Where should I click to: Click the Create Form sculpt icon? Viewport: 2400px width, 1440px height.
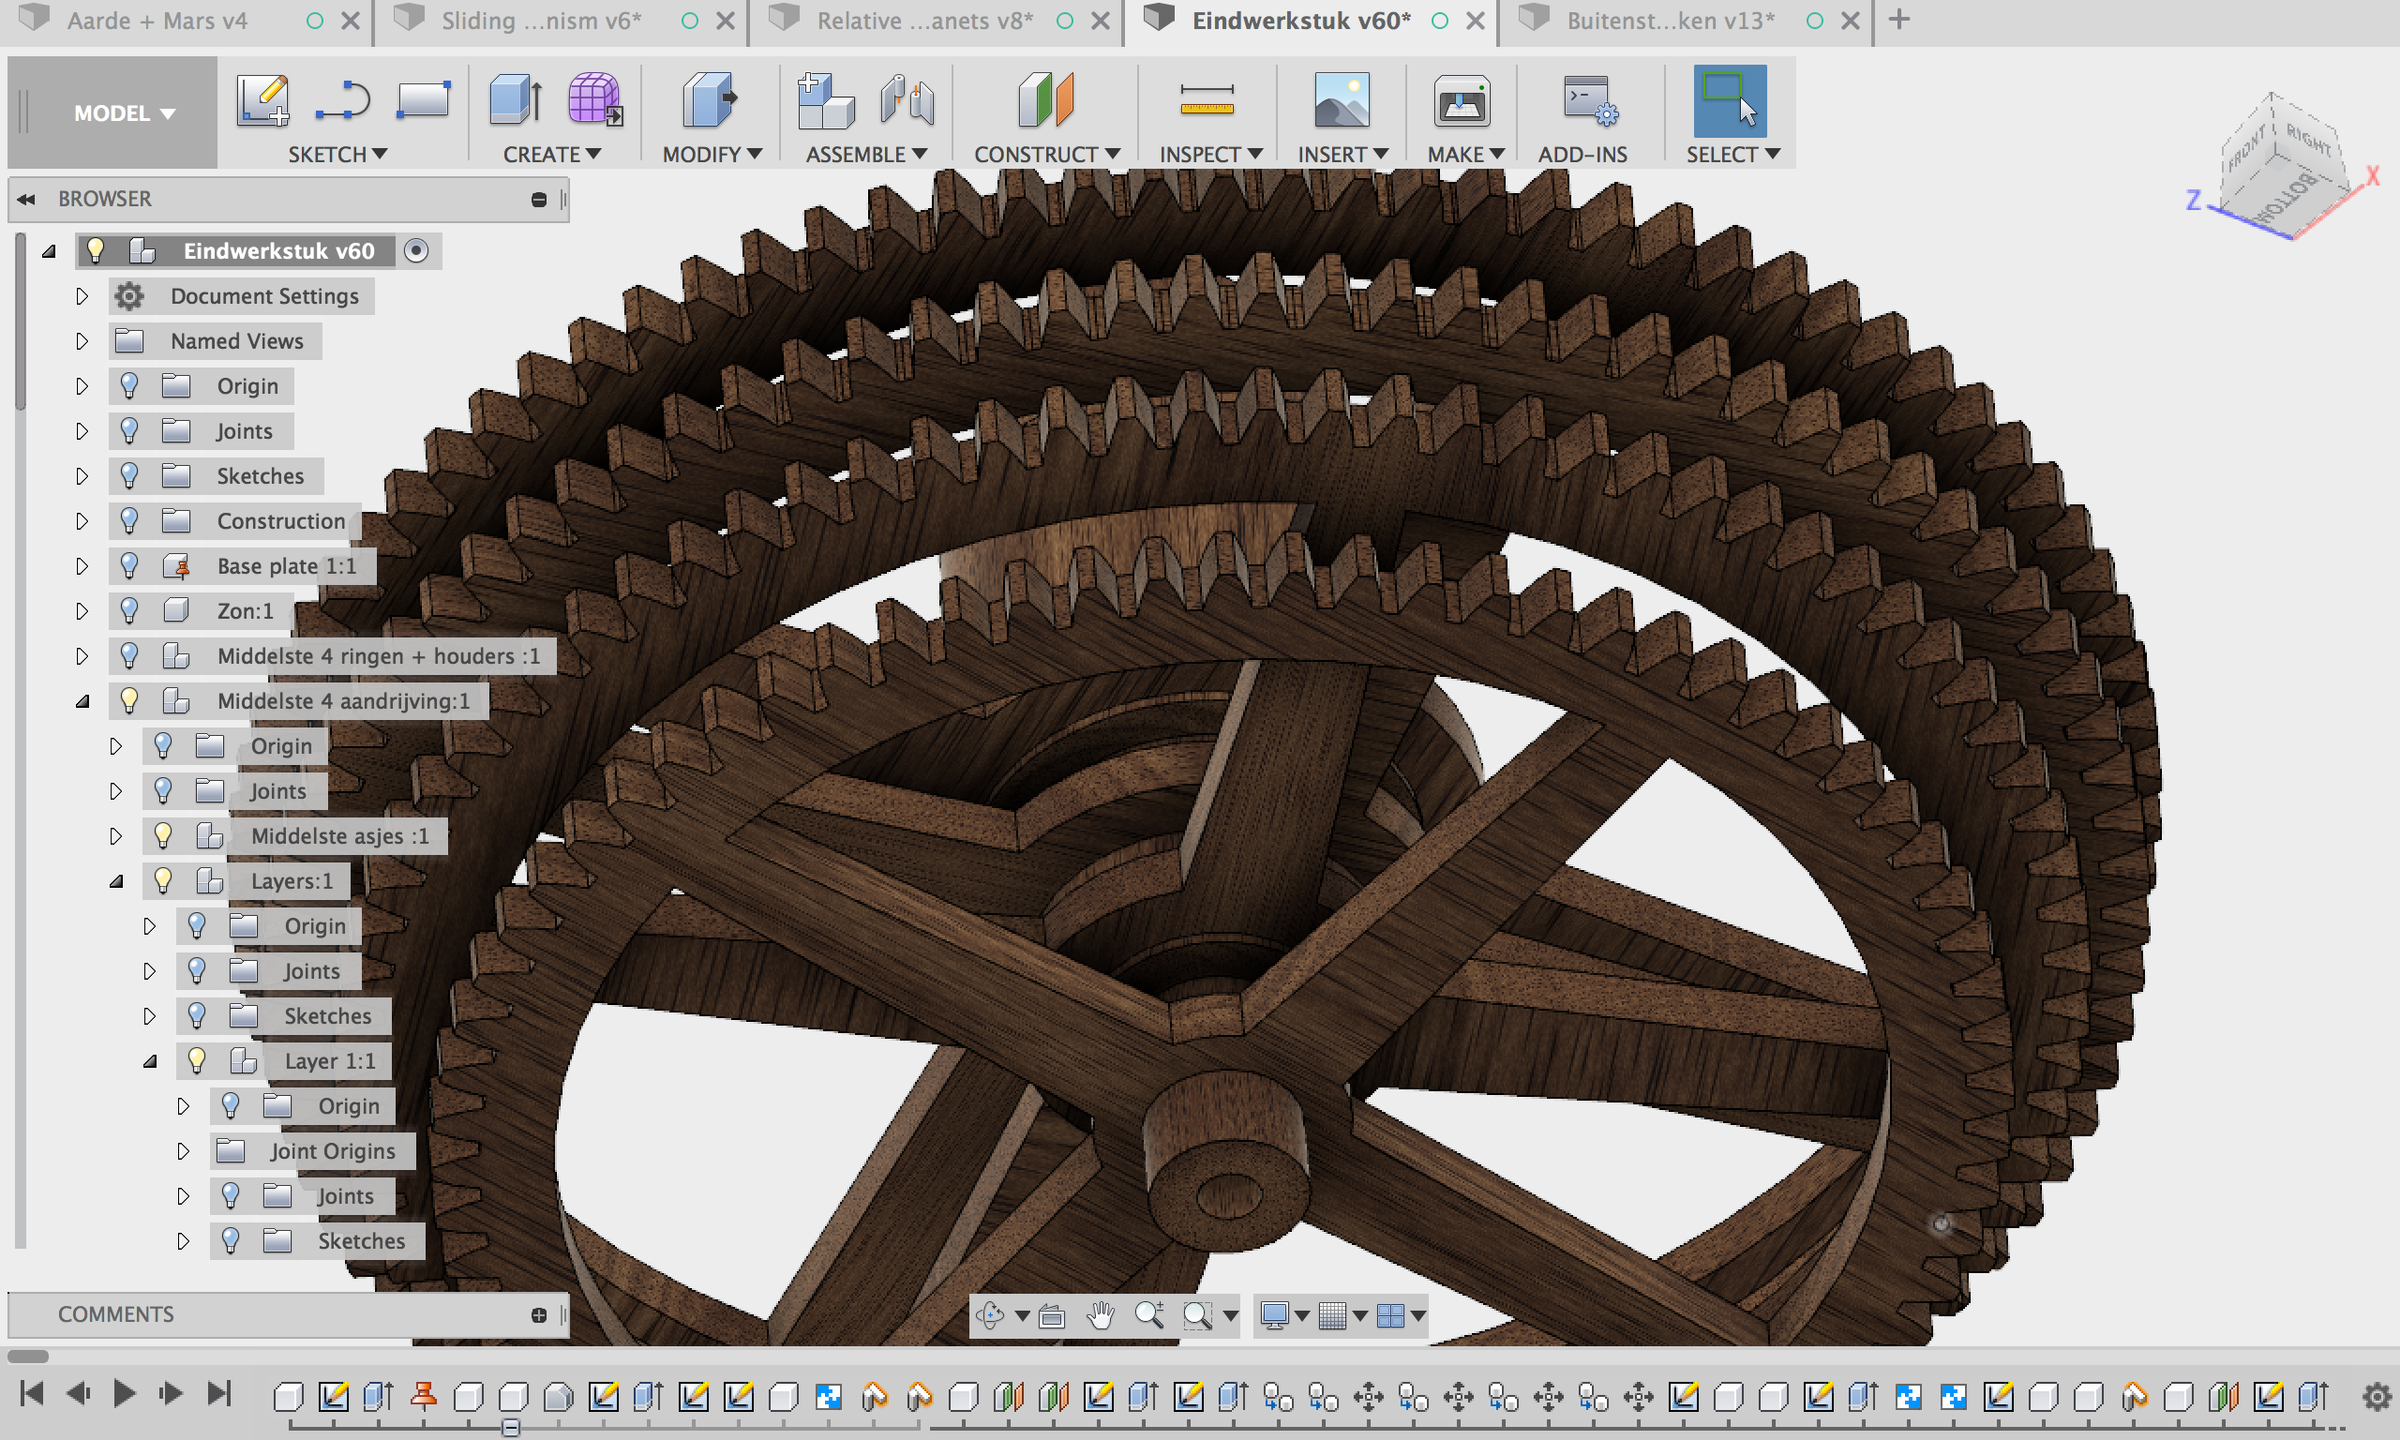(595, 101)
